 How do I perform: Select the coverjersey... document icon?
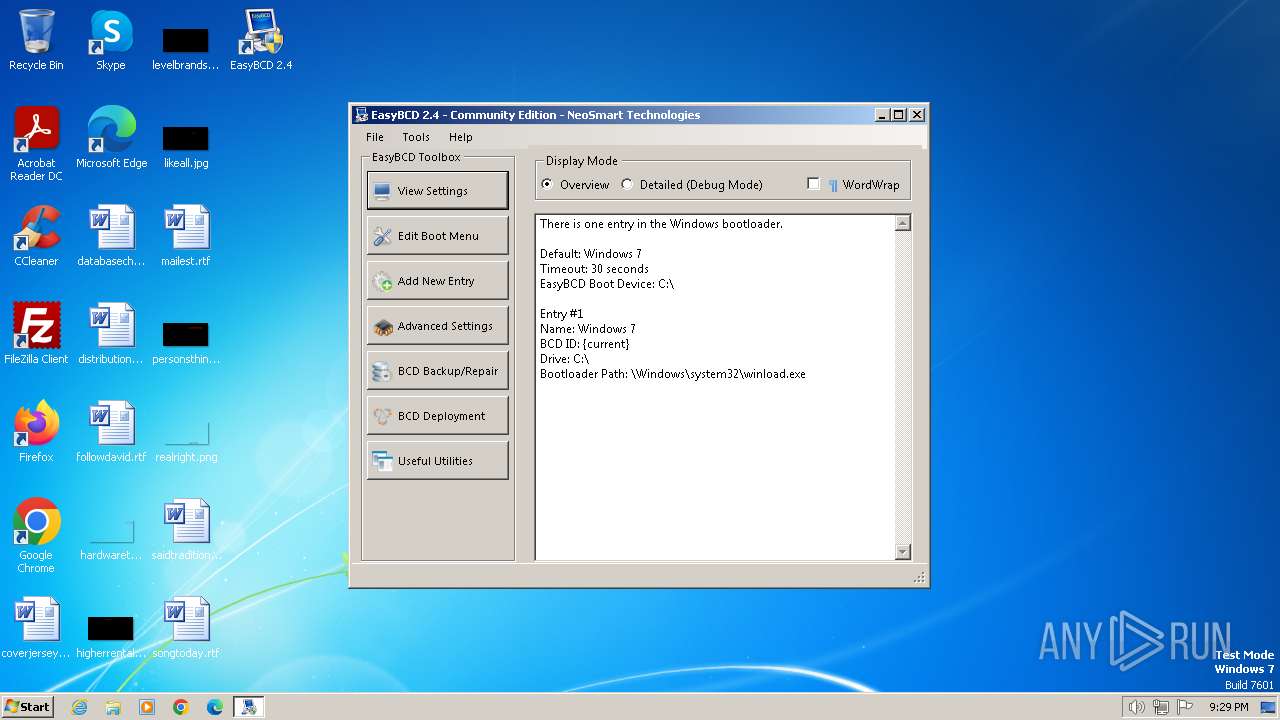tap(36, 628)
